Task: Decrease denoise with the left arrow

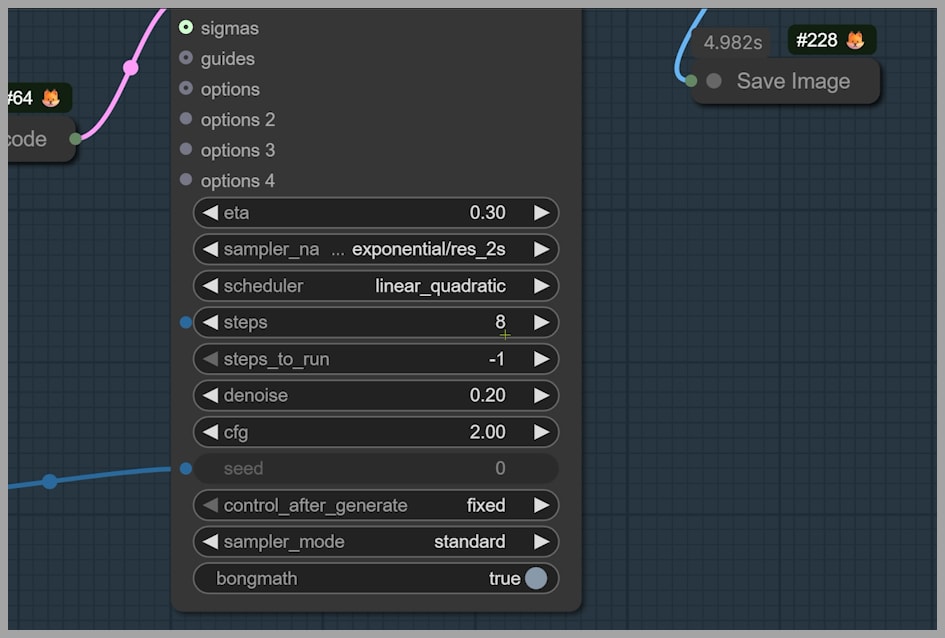Action: point(210,396)
